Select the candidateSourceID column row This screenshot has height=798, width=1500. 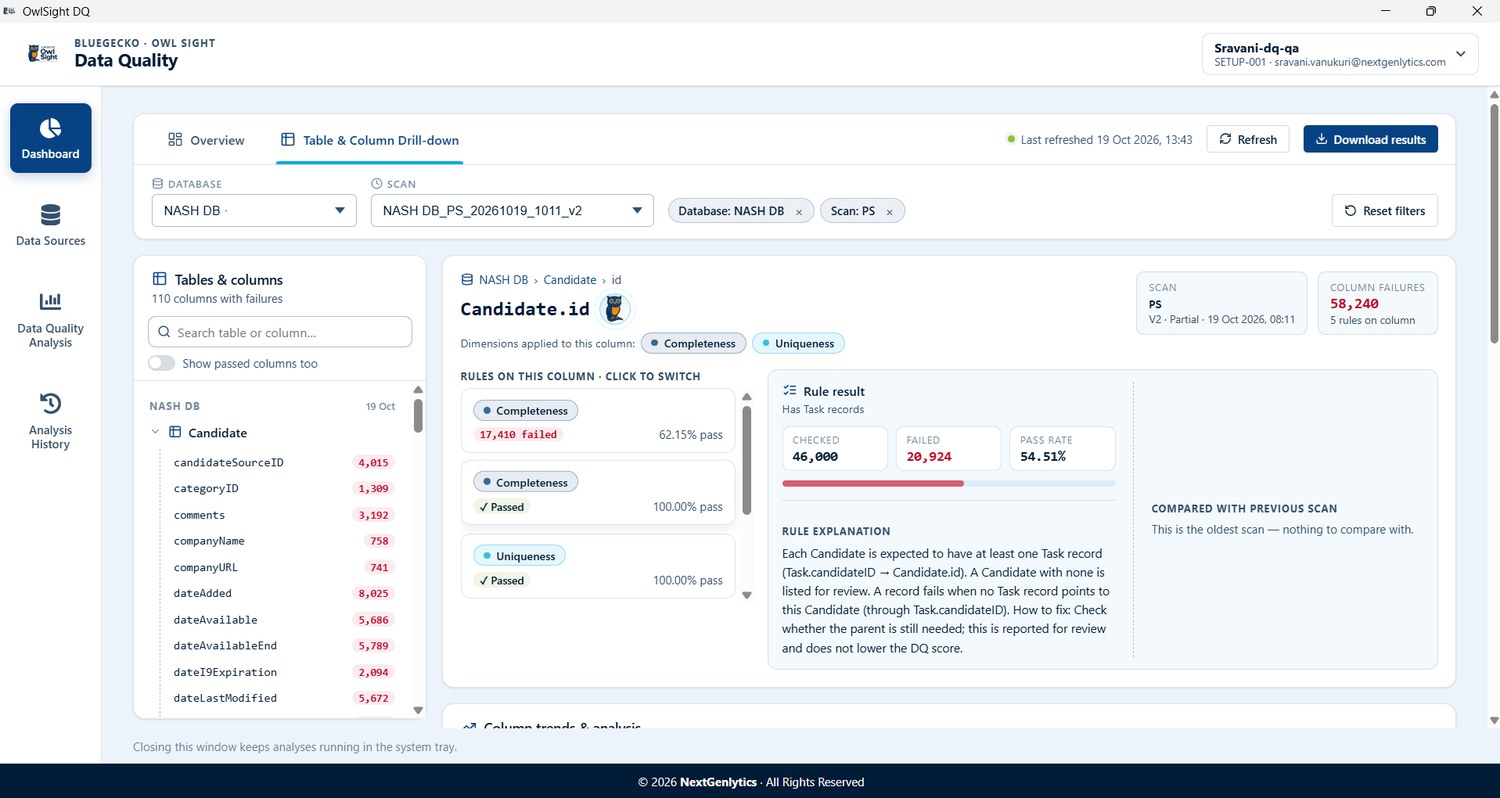283,463
